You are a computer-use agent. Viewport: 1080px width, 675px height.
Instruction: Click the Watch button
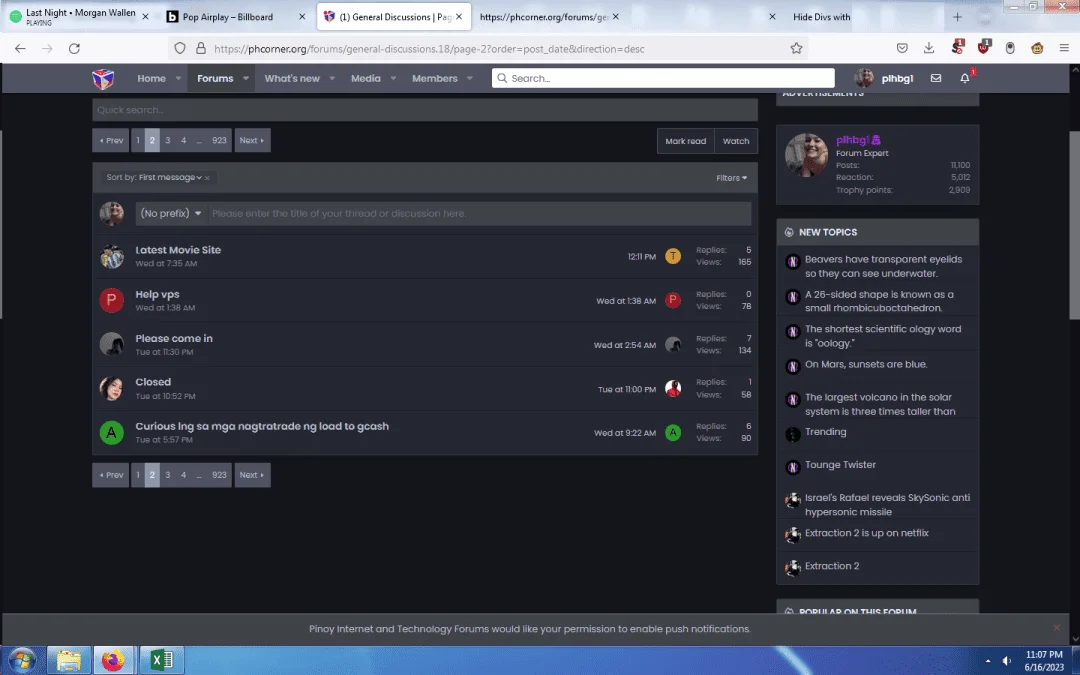pyautogui.click(x=736, y=141)
